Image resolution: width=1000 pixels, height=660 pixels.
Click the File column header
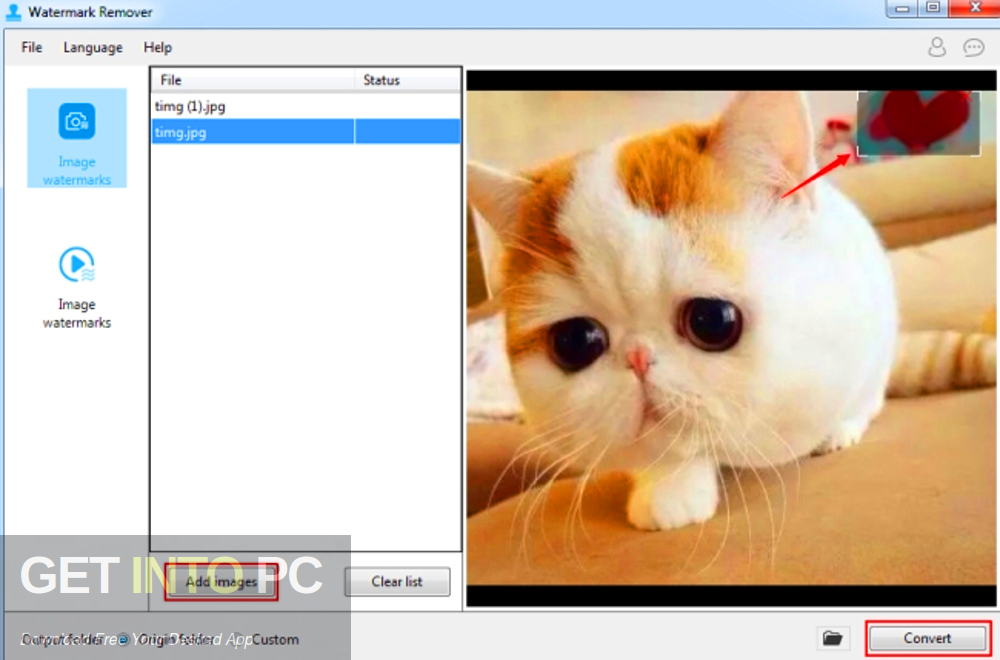pos(253,80)
